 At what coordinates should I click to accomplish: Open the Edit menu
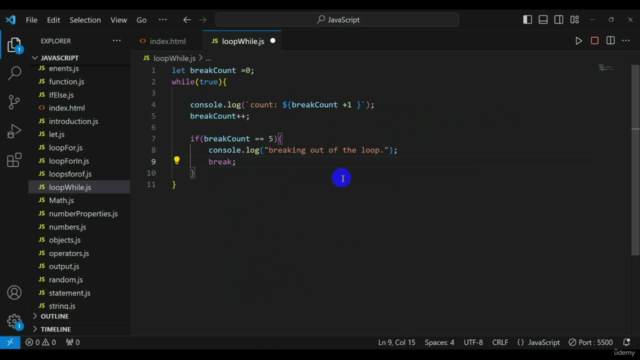click(53, 20)
